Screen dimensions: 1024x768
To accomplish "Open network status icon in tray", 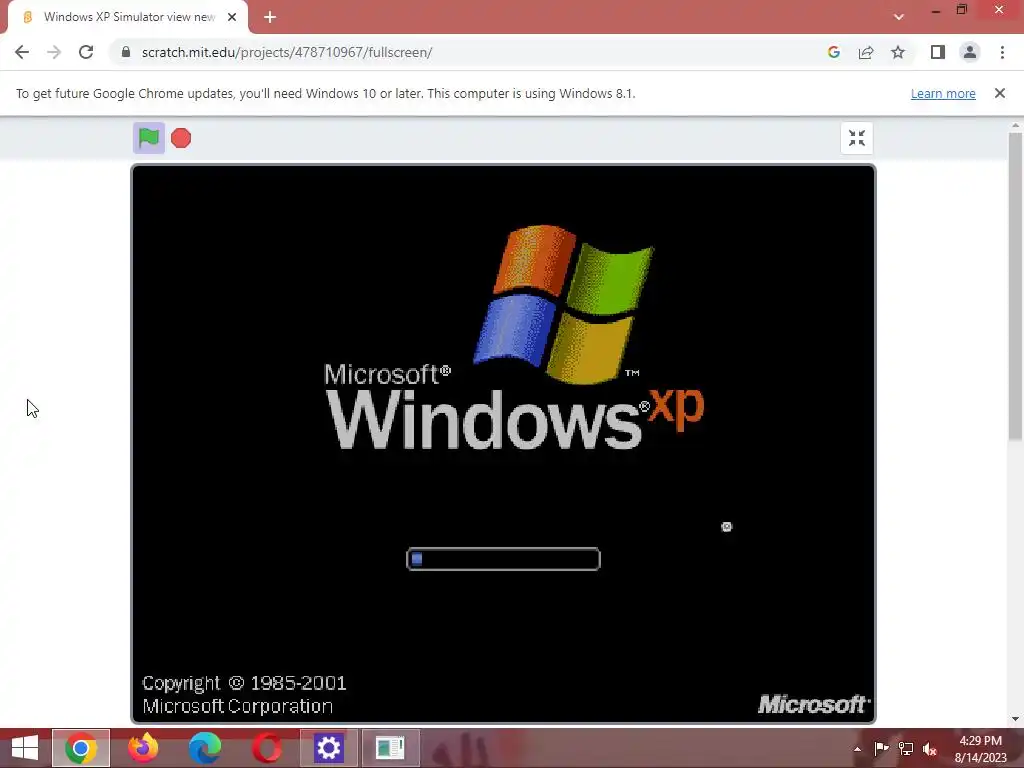I will coord(906,749).
